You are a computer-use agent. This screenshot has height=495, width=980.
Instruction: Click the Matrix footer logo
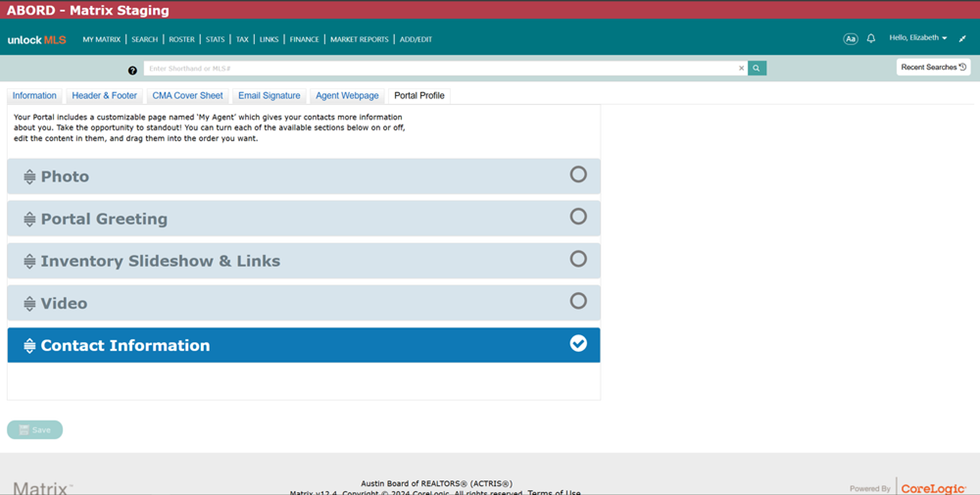(x=42, y=488)
